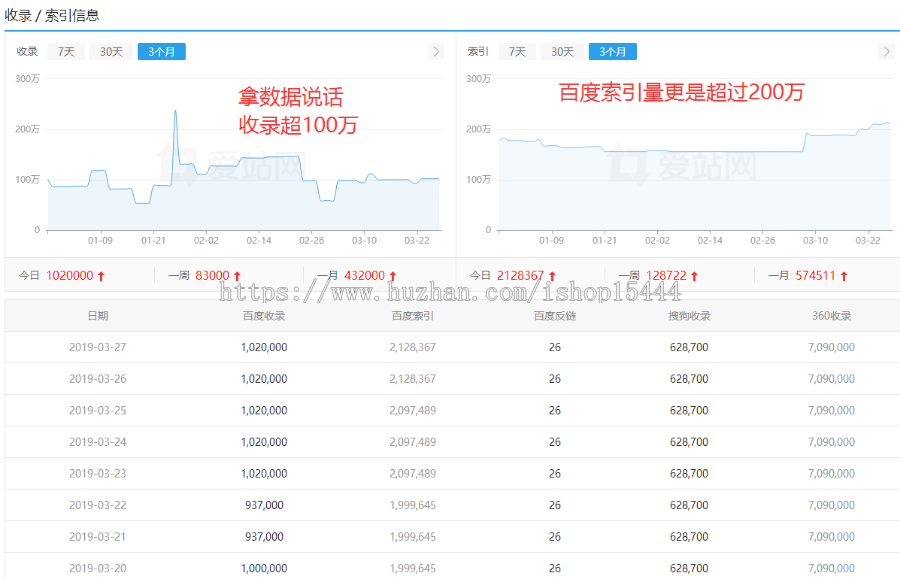Click red up arrow beside 一周 83000
Screen dimensions: 900x579
coord(237,276)
